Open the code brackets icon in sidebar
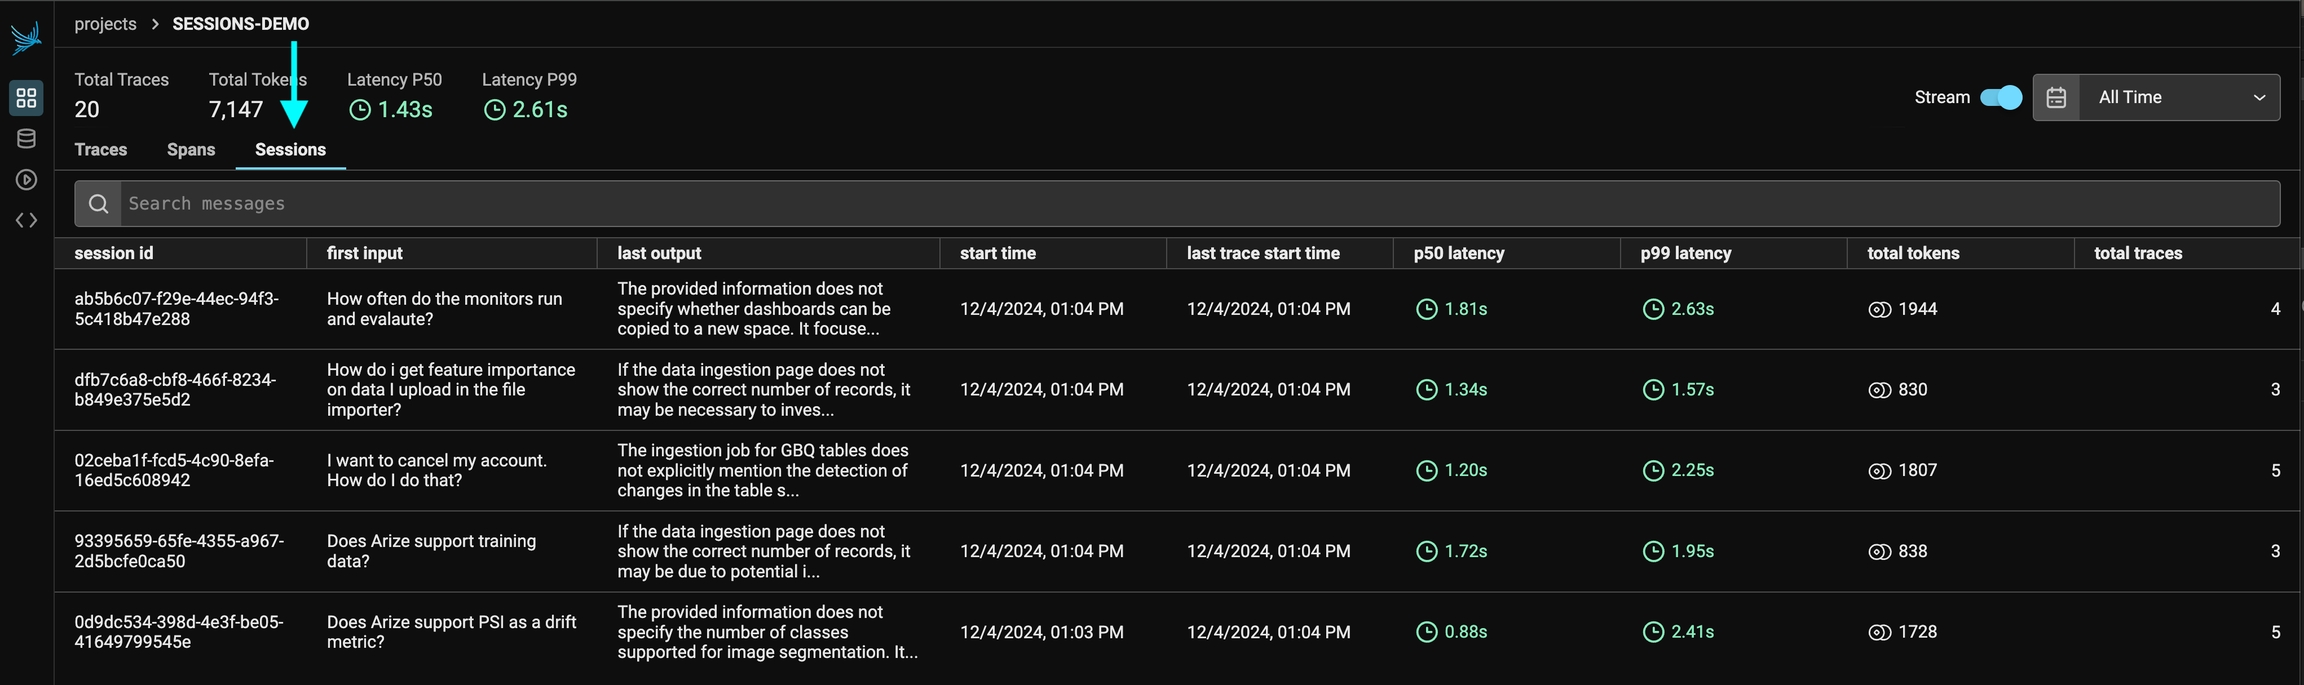The width and height of the screenshot is (2304, 685). tap(26, 220)
